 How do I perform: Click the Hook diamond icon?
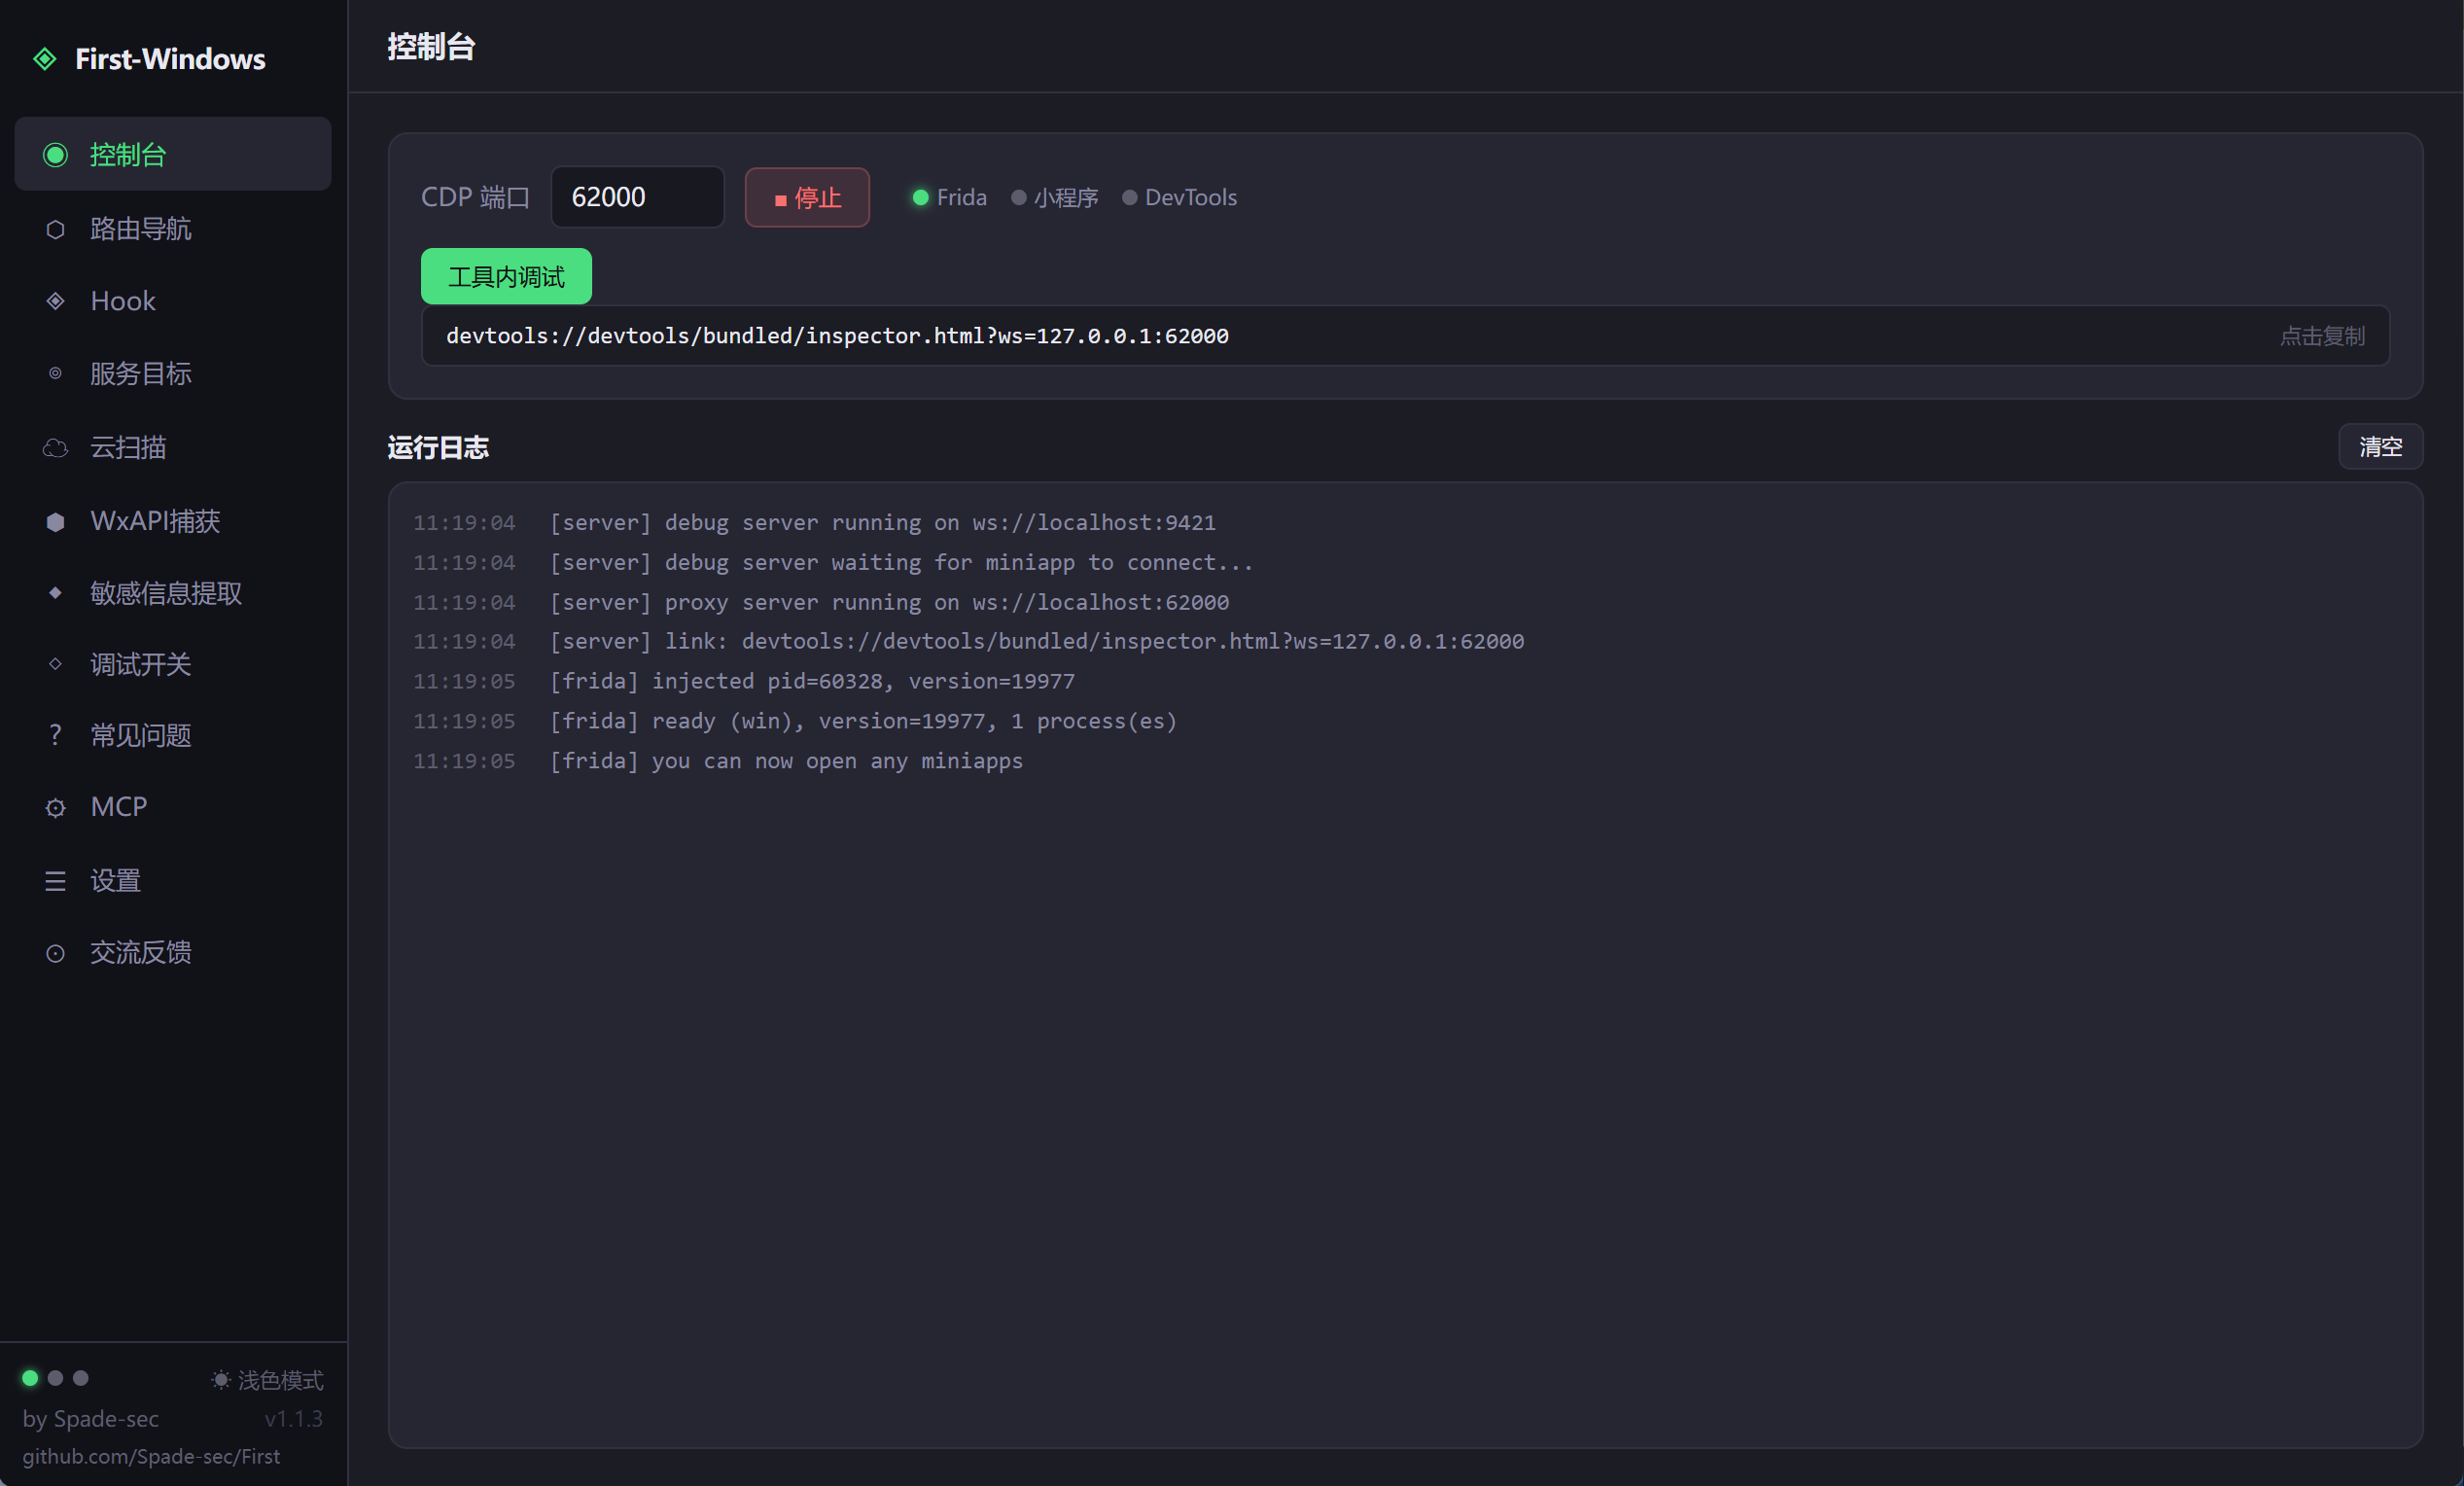55,301
